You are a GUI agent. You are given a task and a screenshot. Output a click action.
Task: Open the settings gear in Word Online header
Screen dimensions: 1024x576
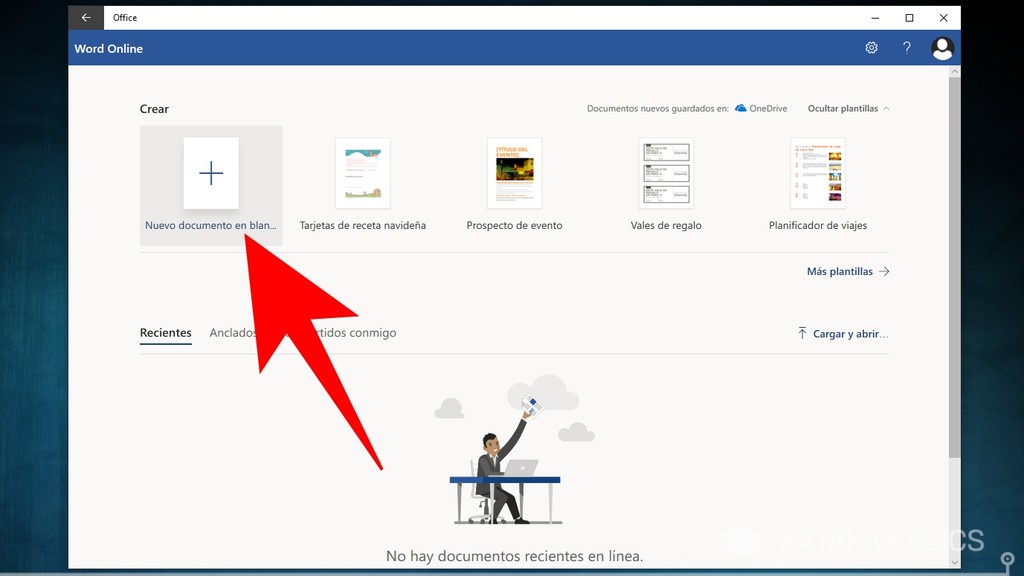(x=871, y=48)
